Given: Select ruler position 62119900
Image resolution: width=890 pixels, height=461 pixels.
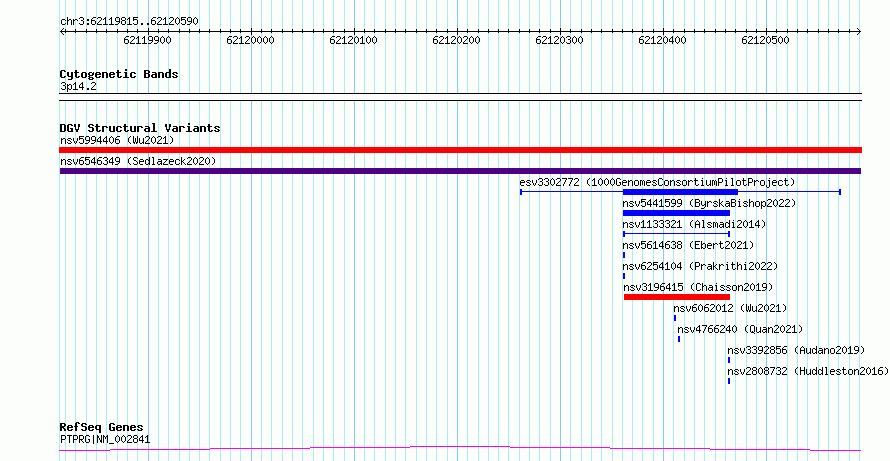Looking at the screenshot, I should coord(147,40).
